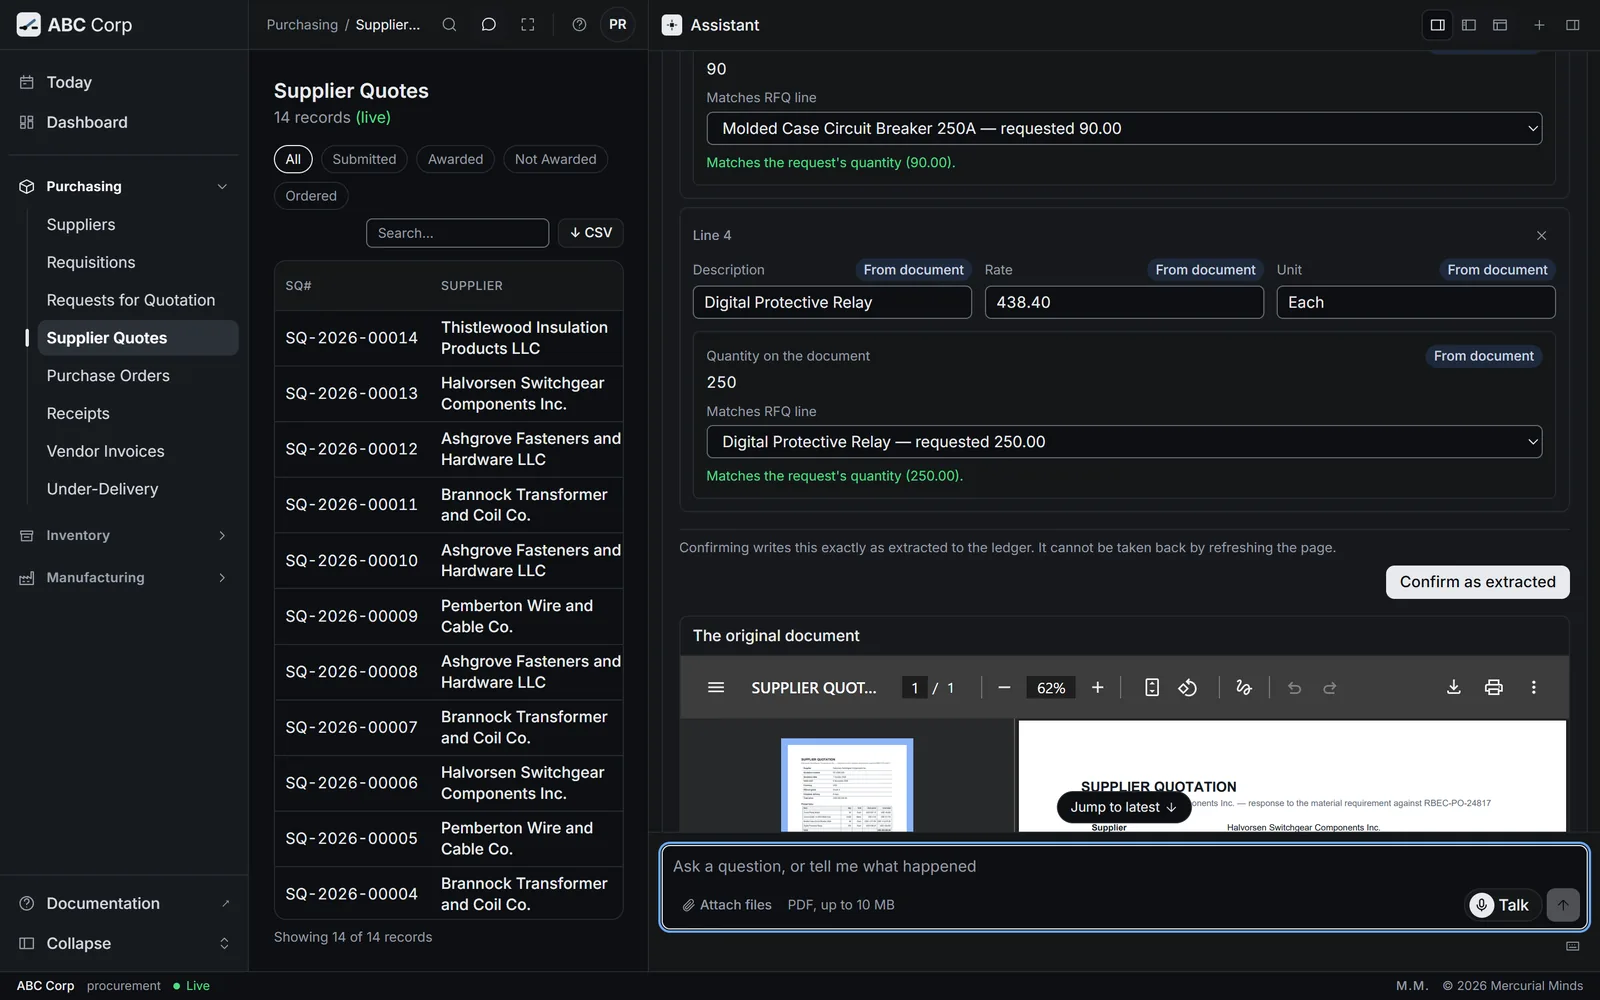
Task: Download the PDF from viewer toolbar
Action: click(1454, 687)
